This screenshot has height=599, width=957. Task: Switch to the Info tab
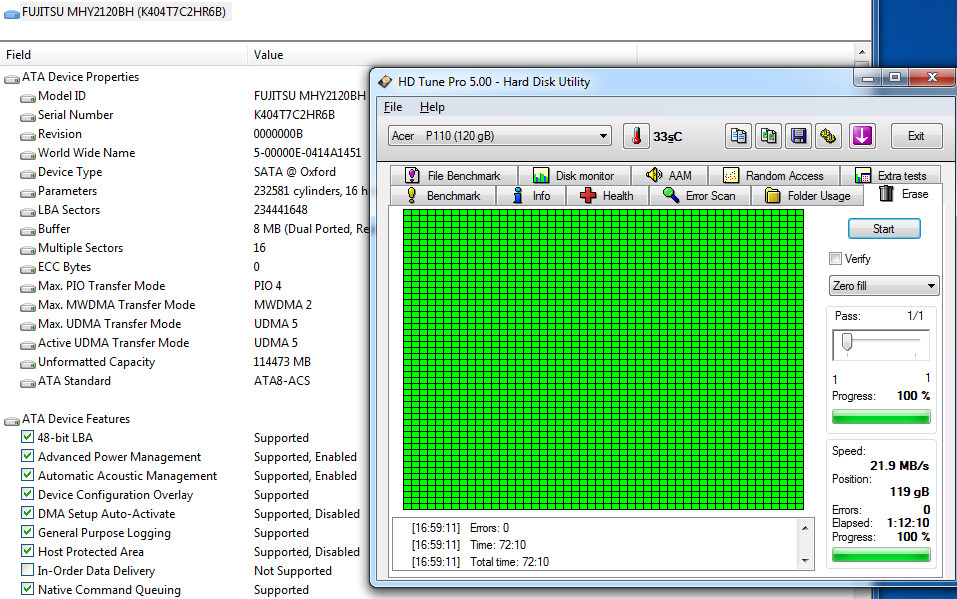point(531,196)
